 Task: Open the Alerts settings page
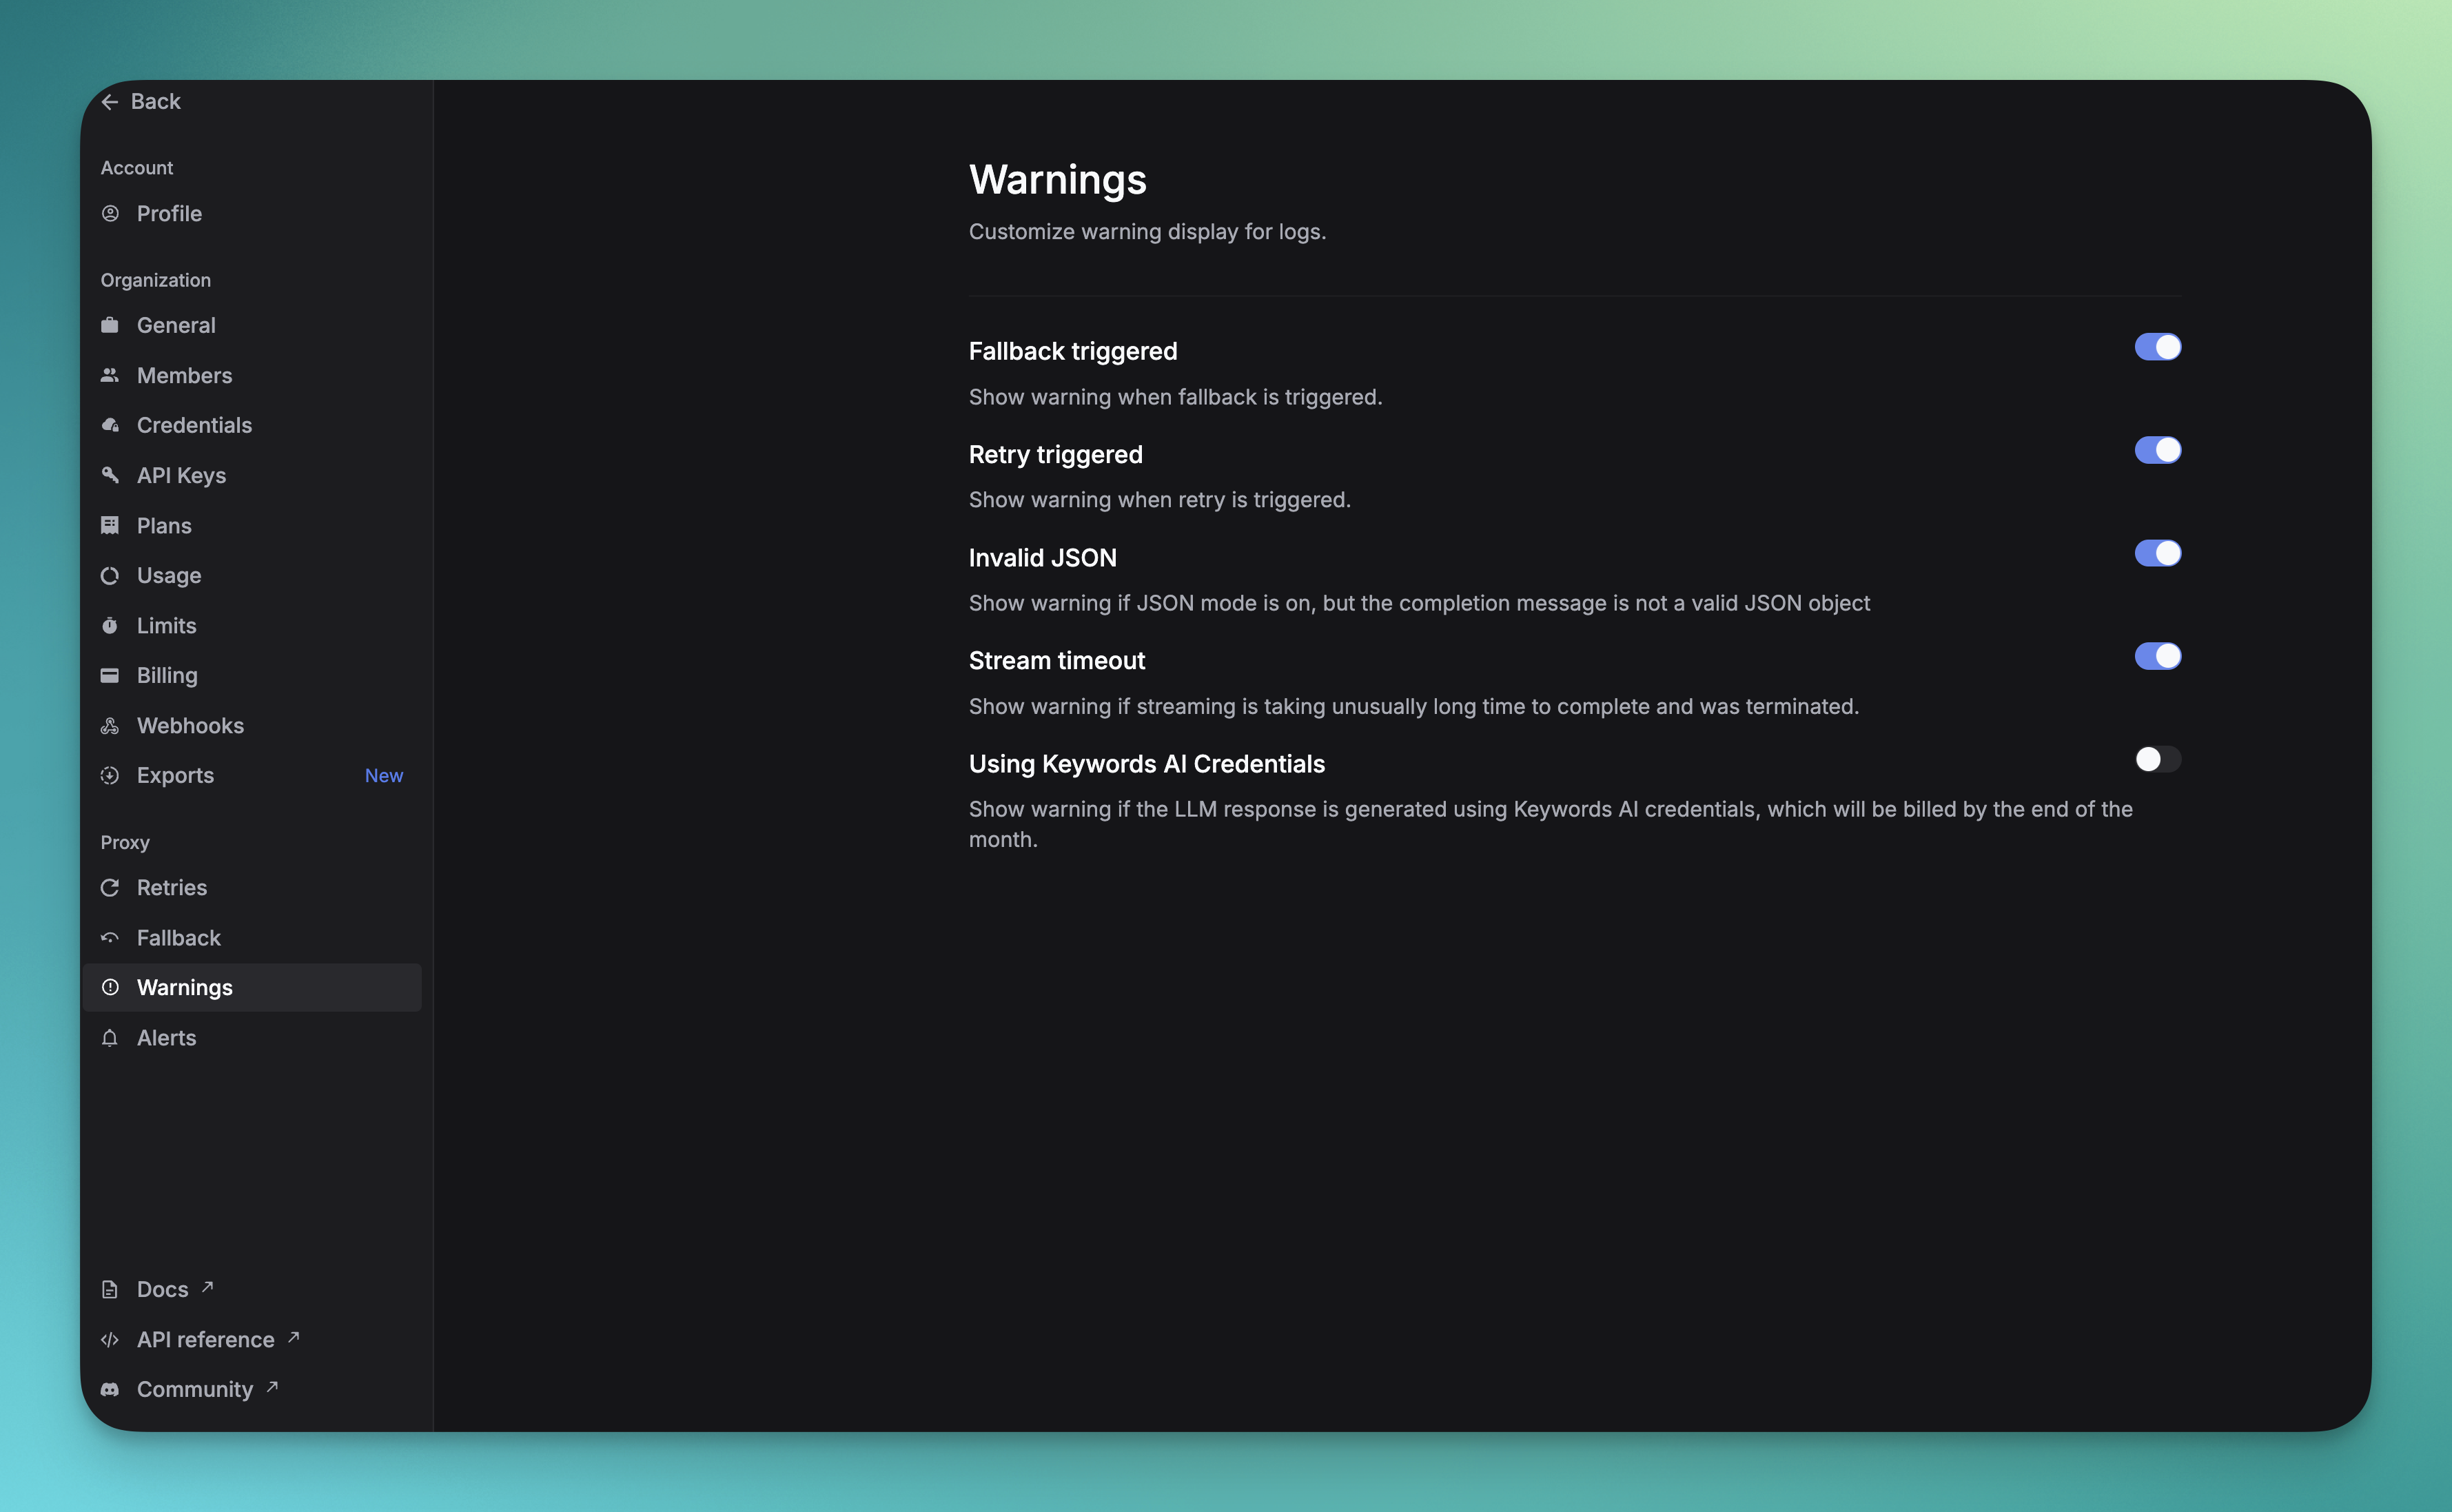coord(252,1037)
